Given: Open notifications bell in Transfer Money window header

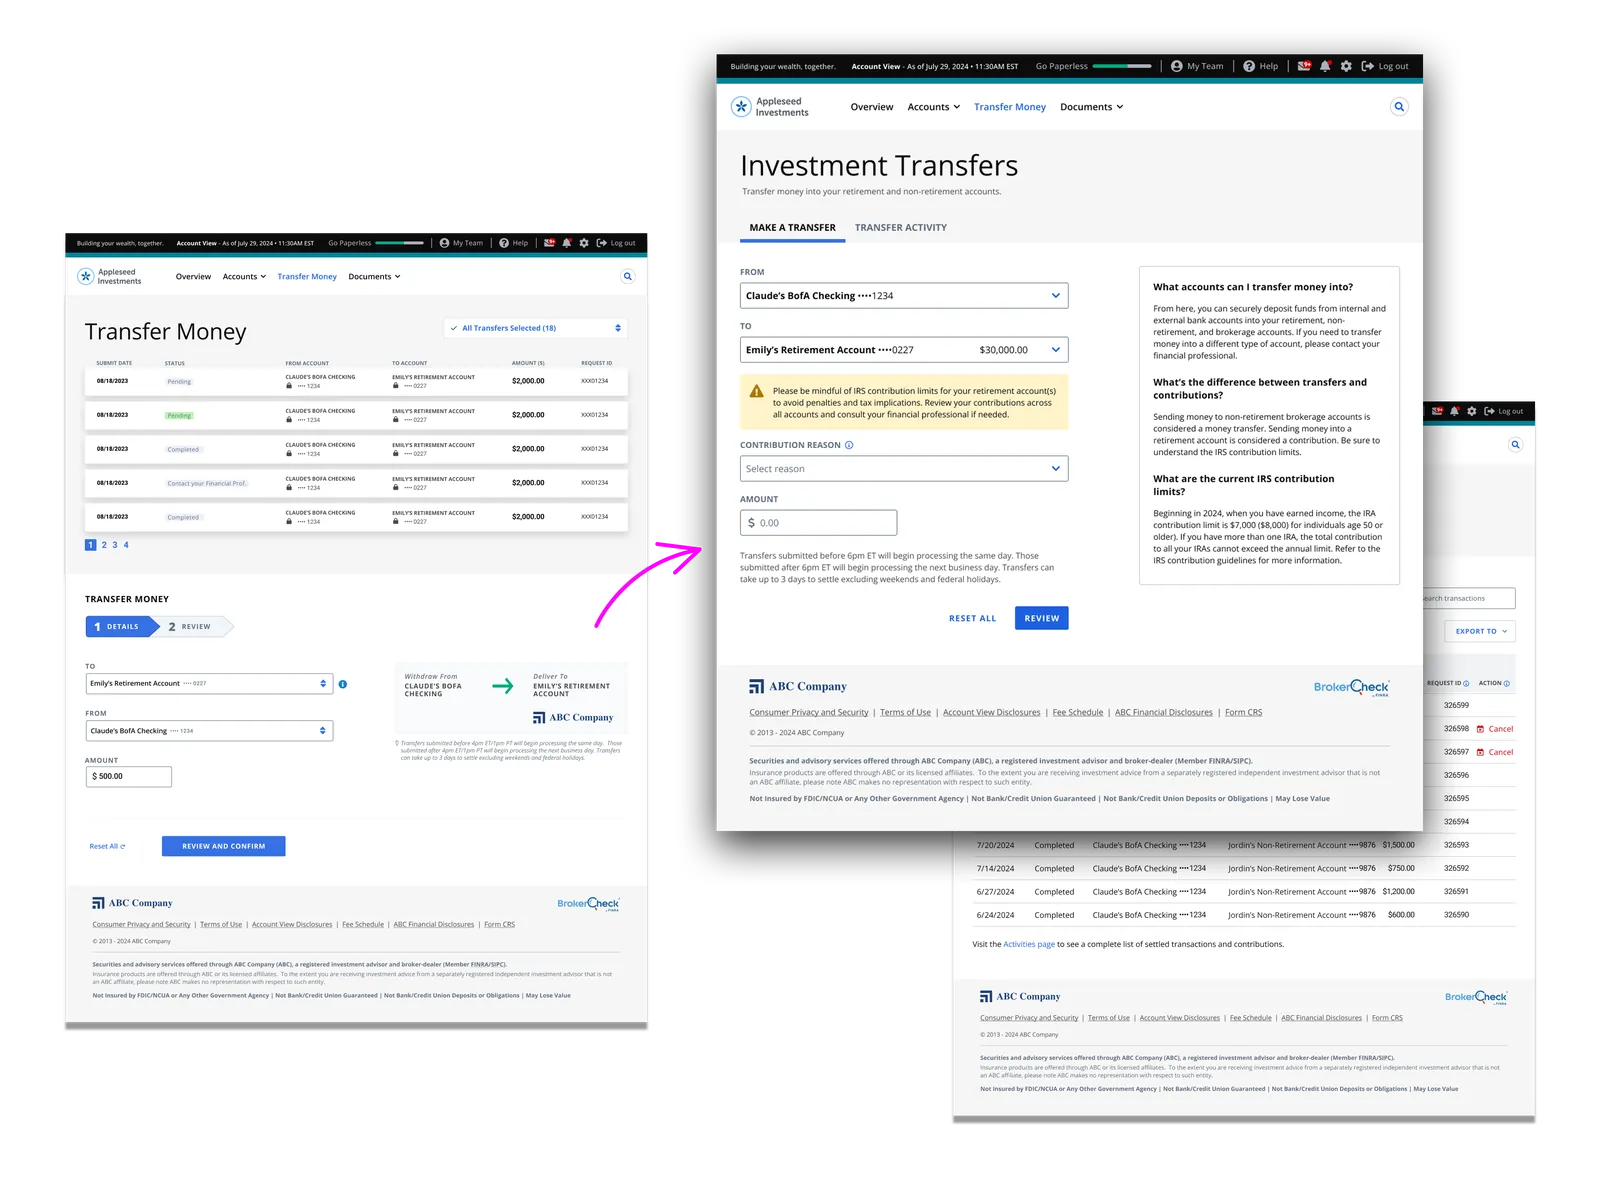Looking at the screenshot, I should coord(567,243).
